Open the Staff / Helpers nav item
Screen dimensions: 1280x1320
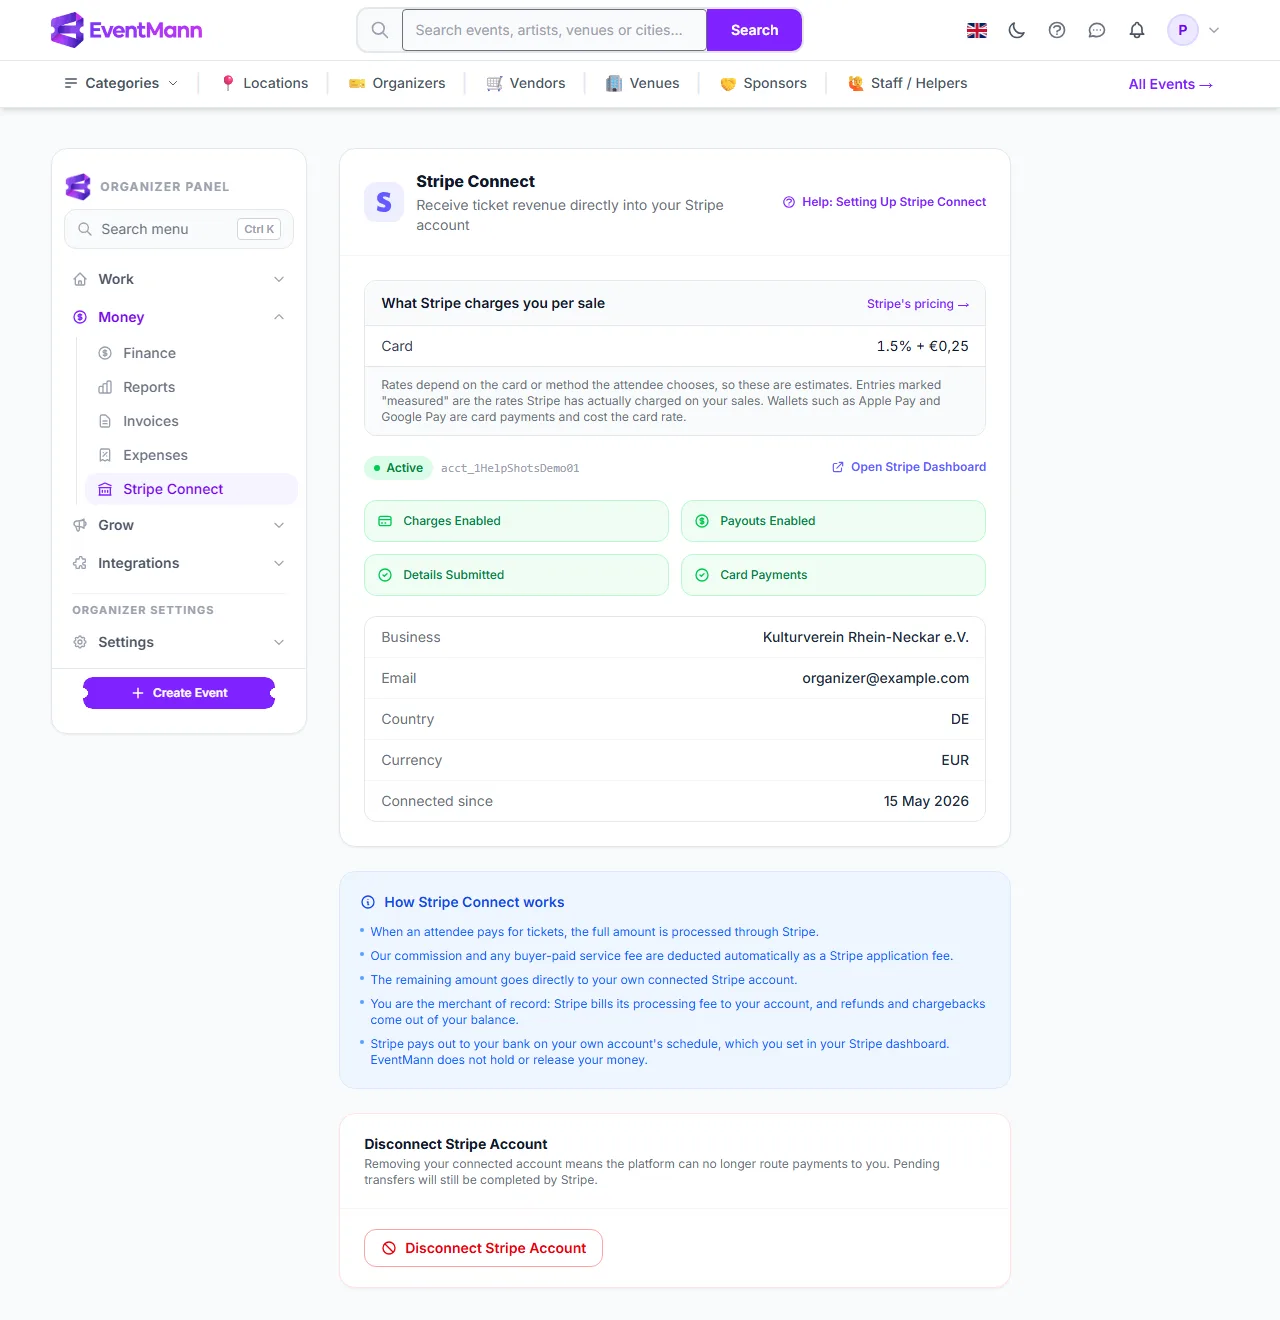click(x=907, y=83)
